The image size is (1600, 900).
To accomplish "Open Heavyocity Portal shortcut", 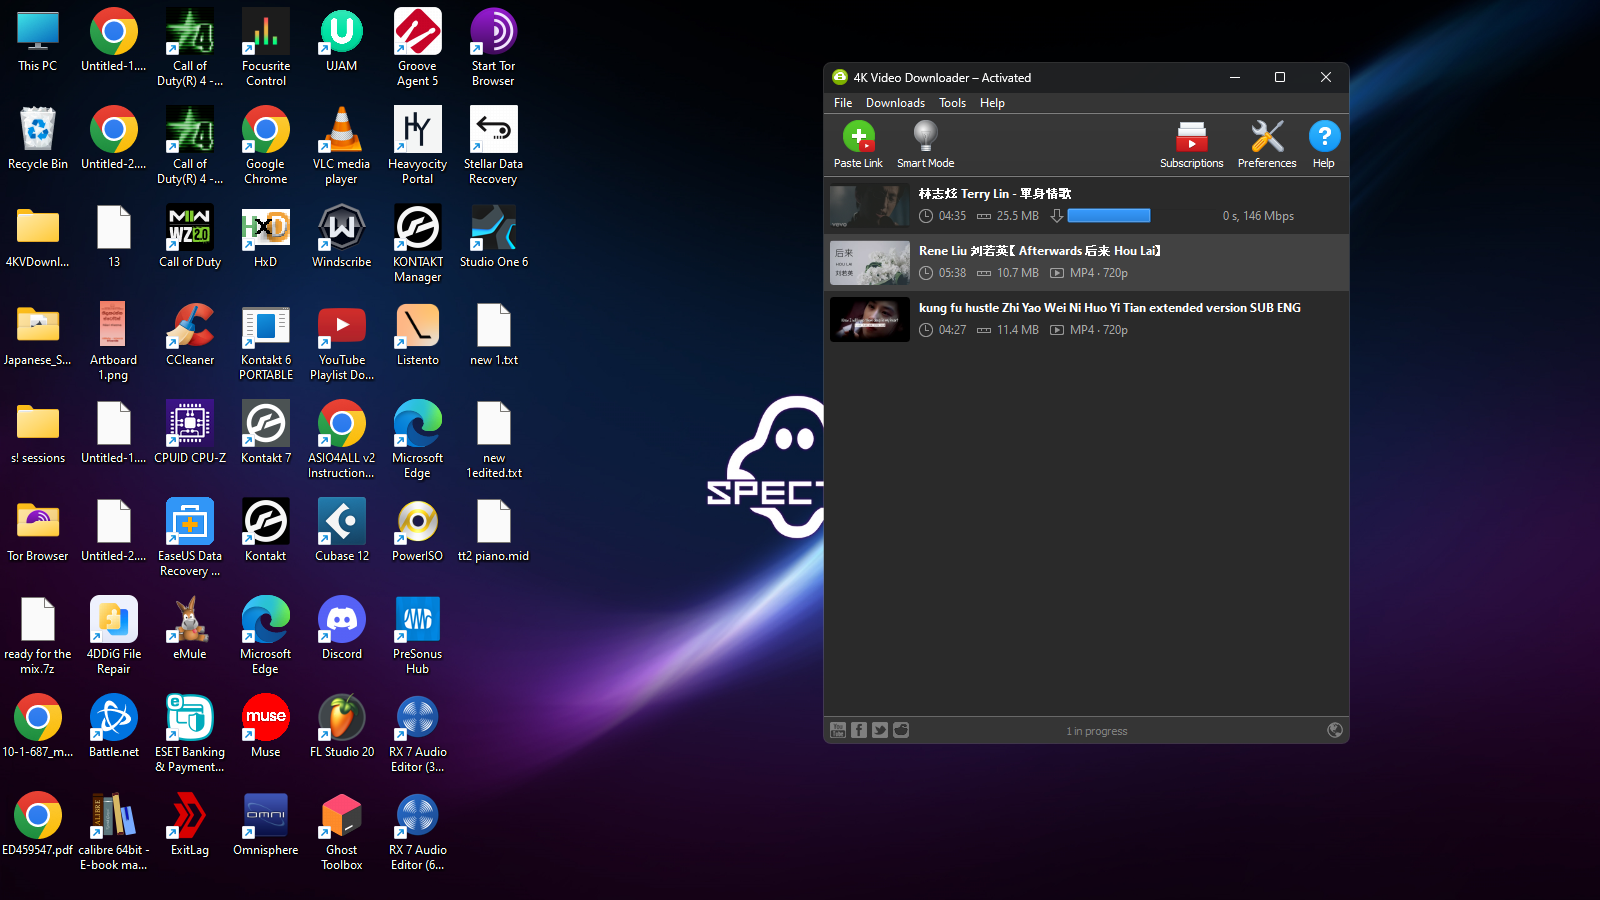I will [418, 146].
